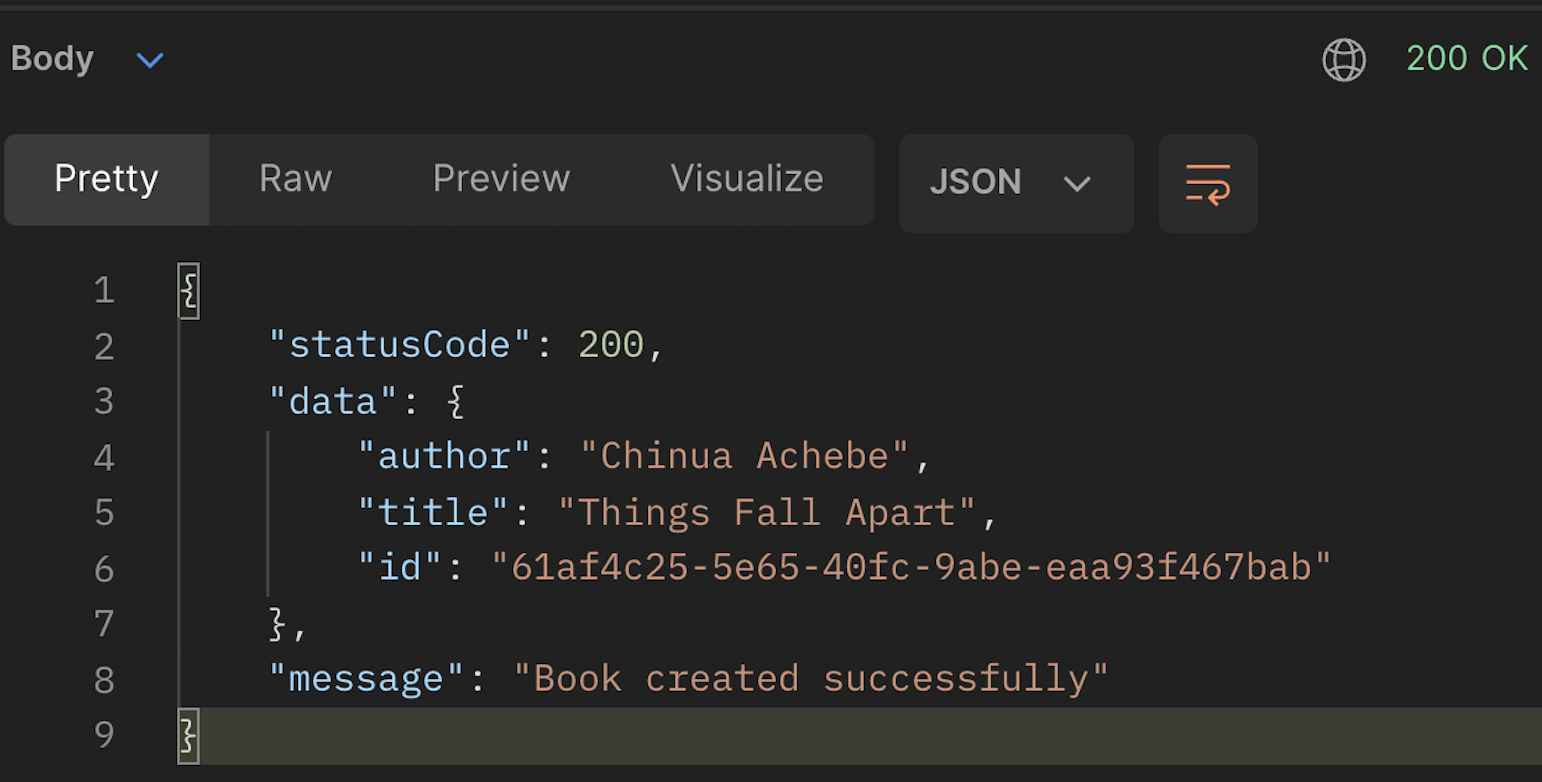Click the id UUID string value
The height and width of the screenshot is (782, 1542).
pos(912,568)
